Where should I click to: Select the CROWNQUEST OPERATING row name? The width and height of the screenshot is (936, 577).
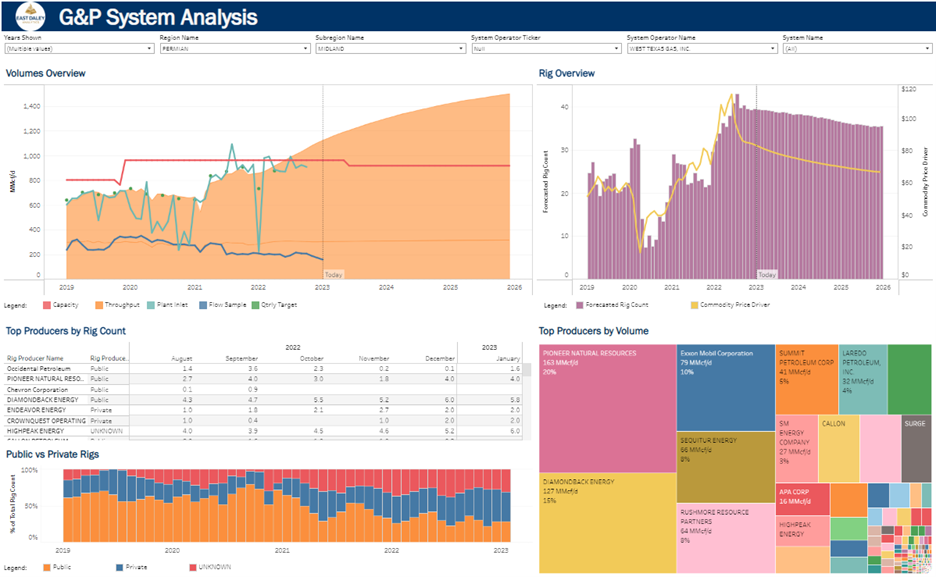click(x=46, y=421)
